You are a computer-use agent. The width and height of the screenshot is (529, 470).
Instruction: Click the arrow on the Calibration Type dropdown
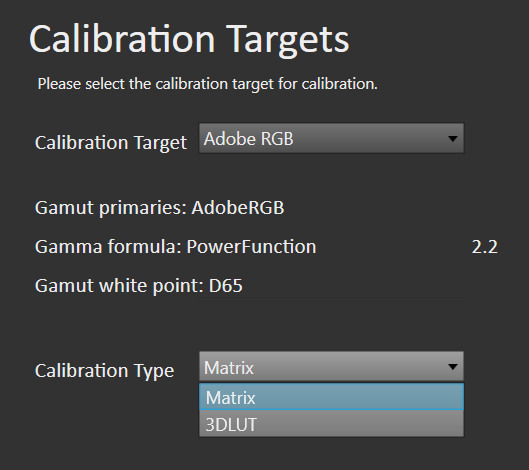(x=452, y=367)
